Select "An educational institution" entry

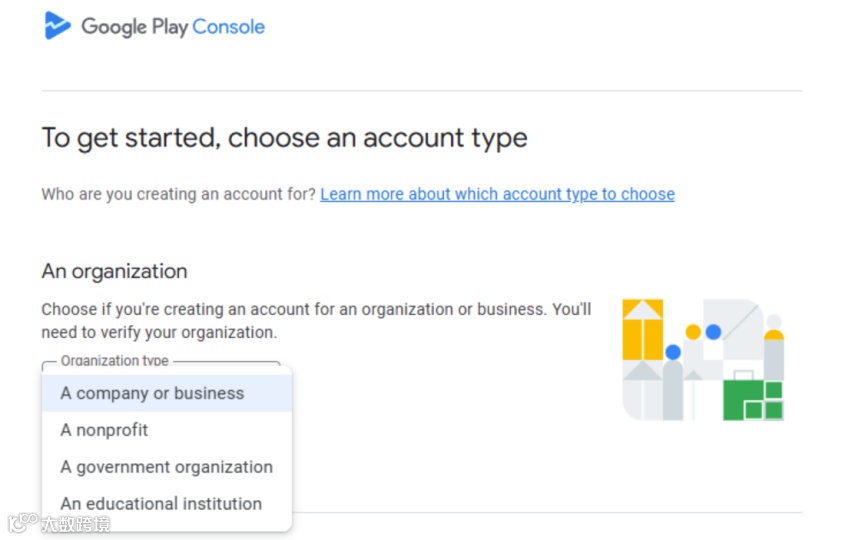[x=161, y=504]
